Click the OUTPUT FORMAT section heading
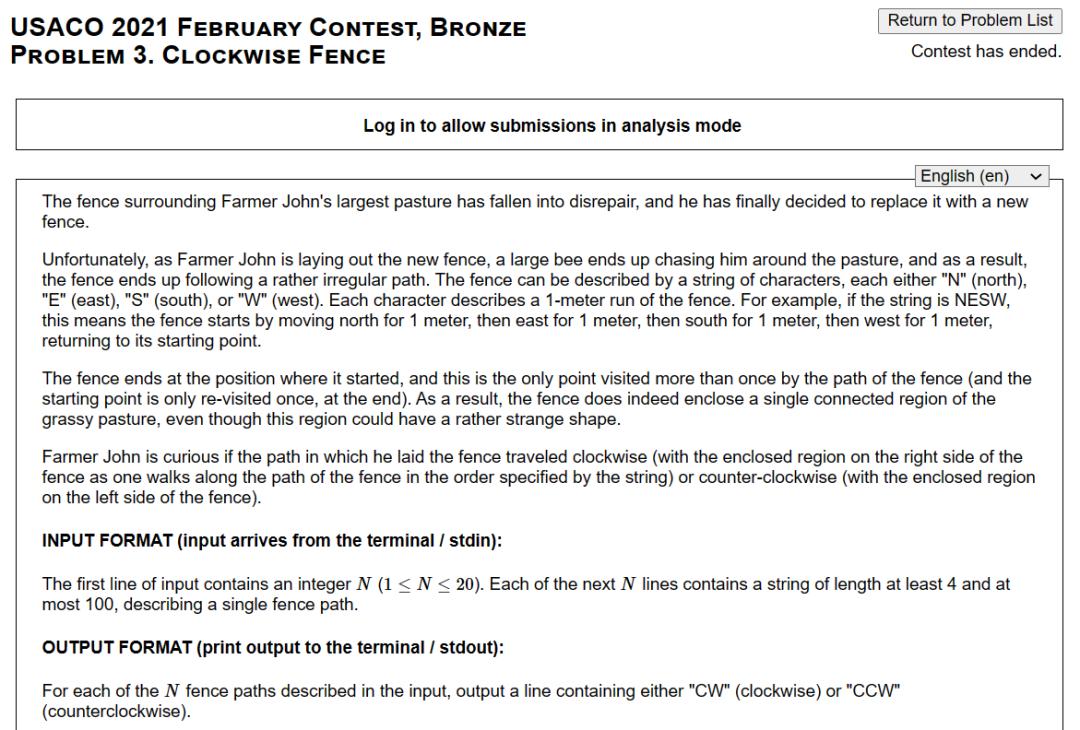 272,647
